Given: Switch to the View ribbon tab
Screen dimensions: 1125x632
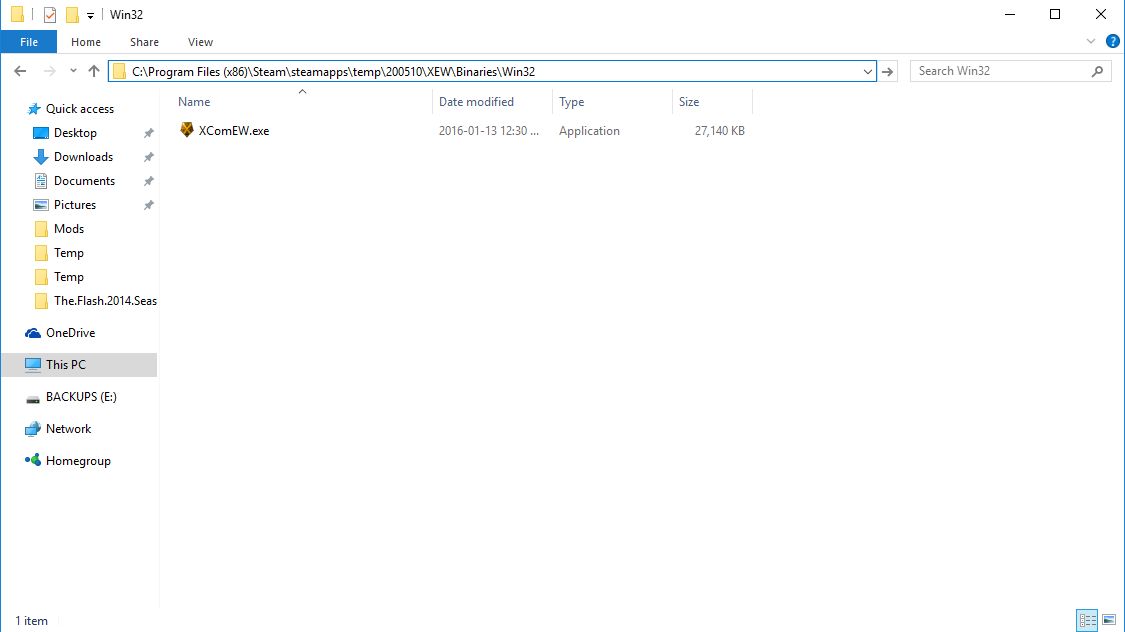Looking at the screenshot, I should 200,42.
